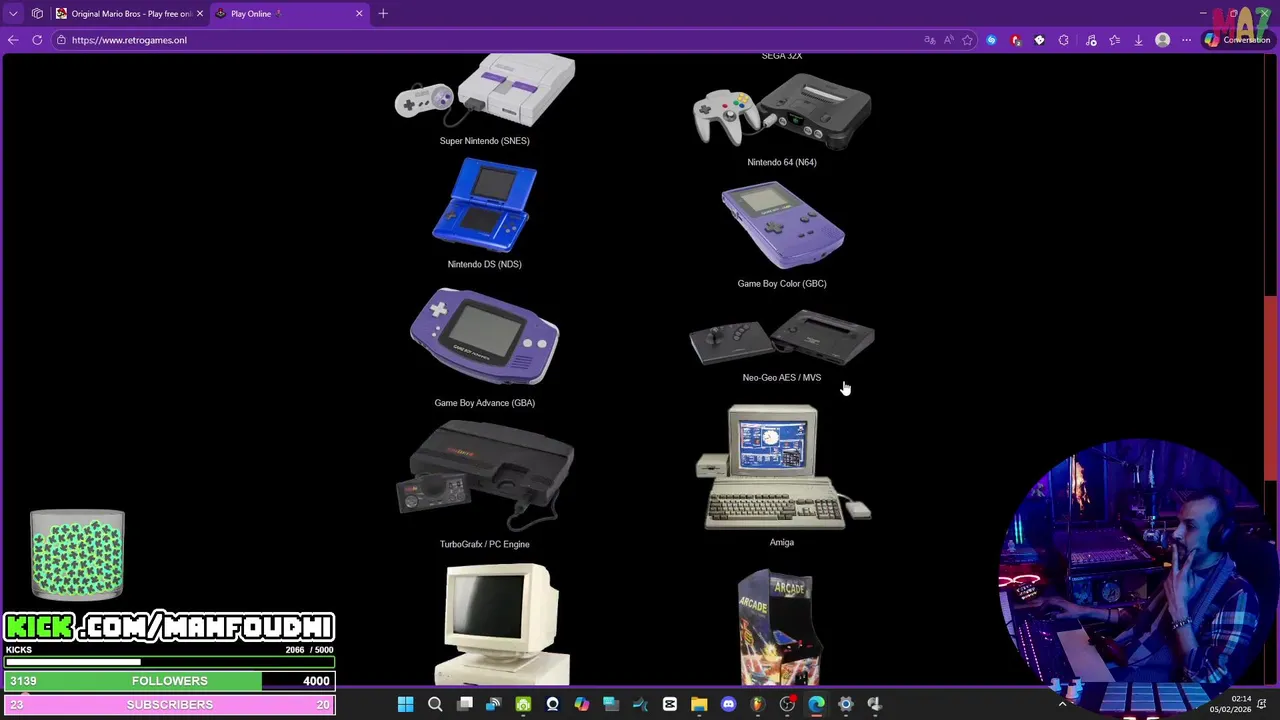Activate the read aloud icon
The width and height of the screenshot is (1280, 720).
coord(948,40)
